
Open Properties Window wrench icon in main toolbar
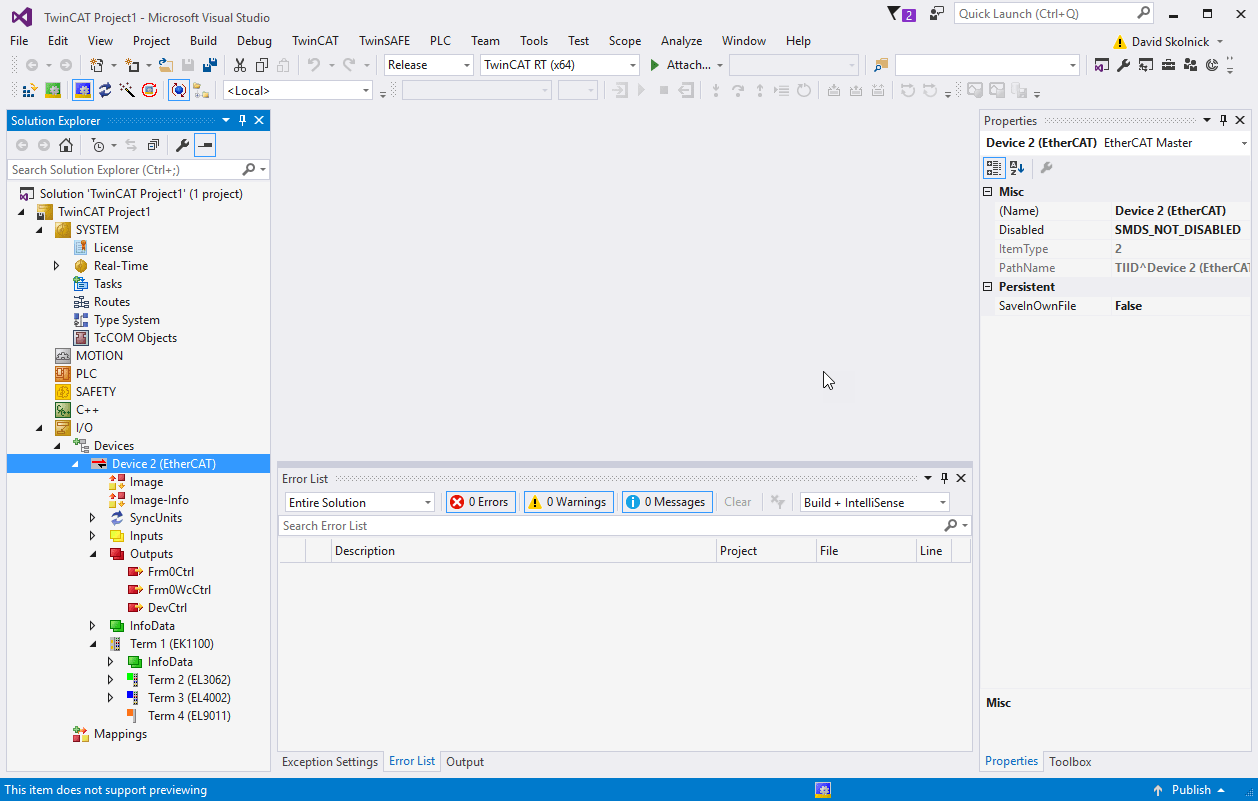click(x=1123, y=65)
